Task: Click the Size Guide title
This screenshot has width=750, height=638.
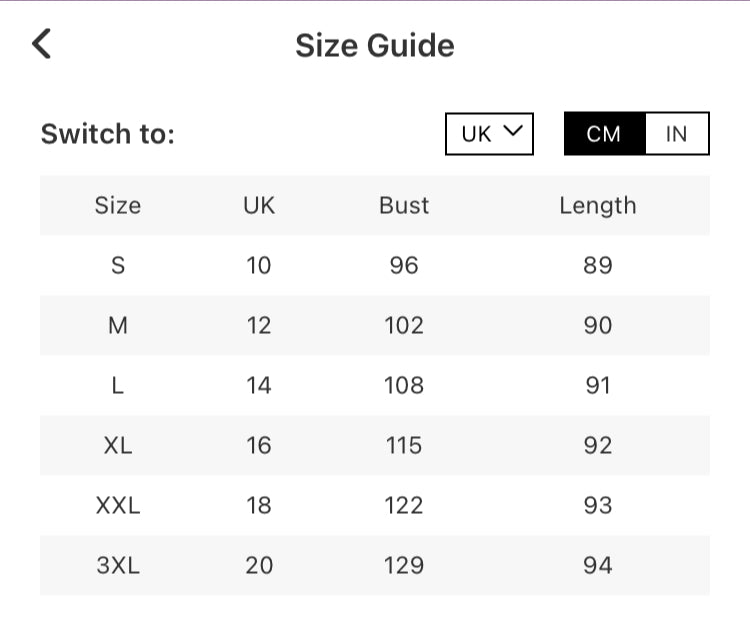Action: pyautogui.click(x=374, y=46)
